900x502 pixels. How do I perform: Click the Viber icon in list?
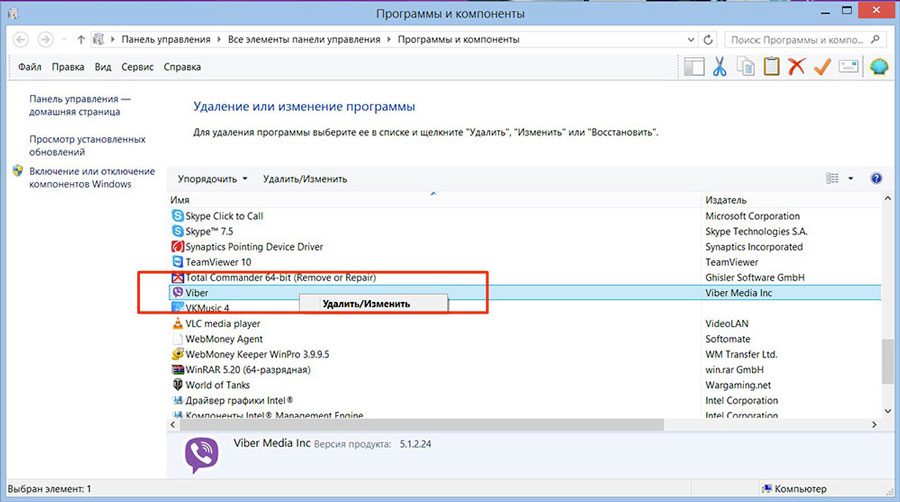click(x=177, y=293)
